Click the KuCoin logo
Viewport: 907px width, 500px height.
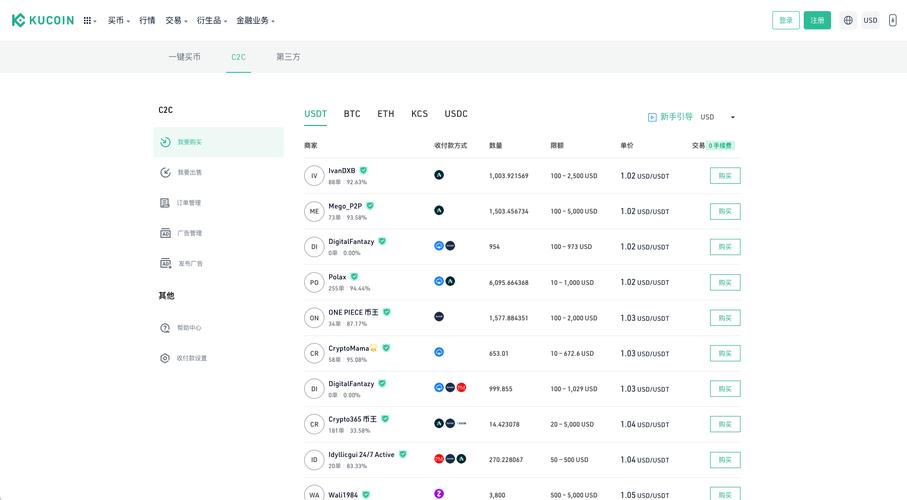43,20
